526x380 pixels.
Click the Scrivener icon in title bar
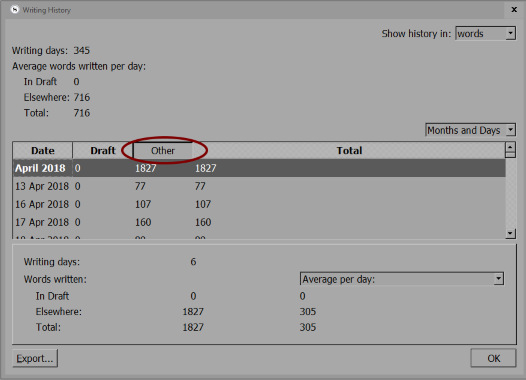point(14,10)
